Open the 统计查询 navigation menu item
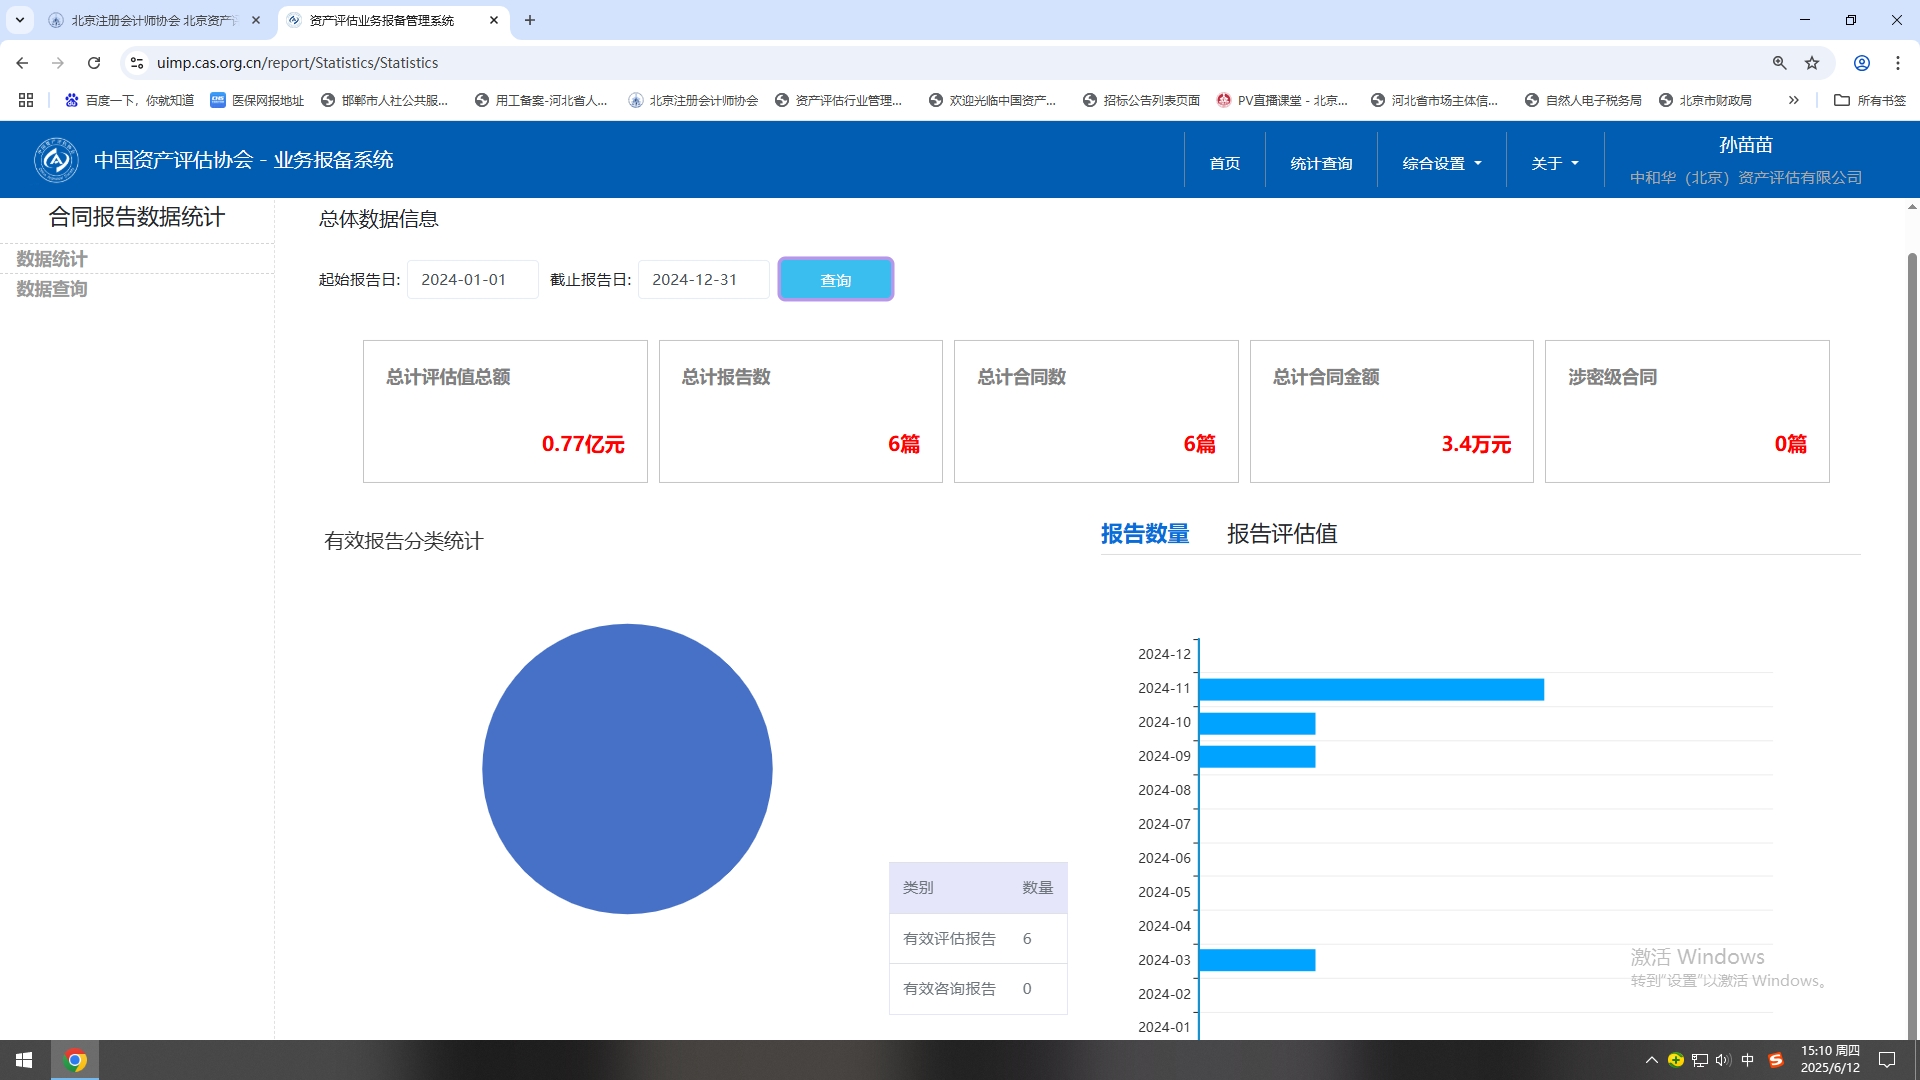The image size is (1920, 1080). 1320,163
